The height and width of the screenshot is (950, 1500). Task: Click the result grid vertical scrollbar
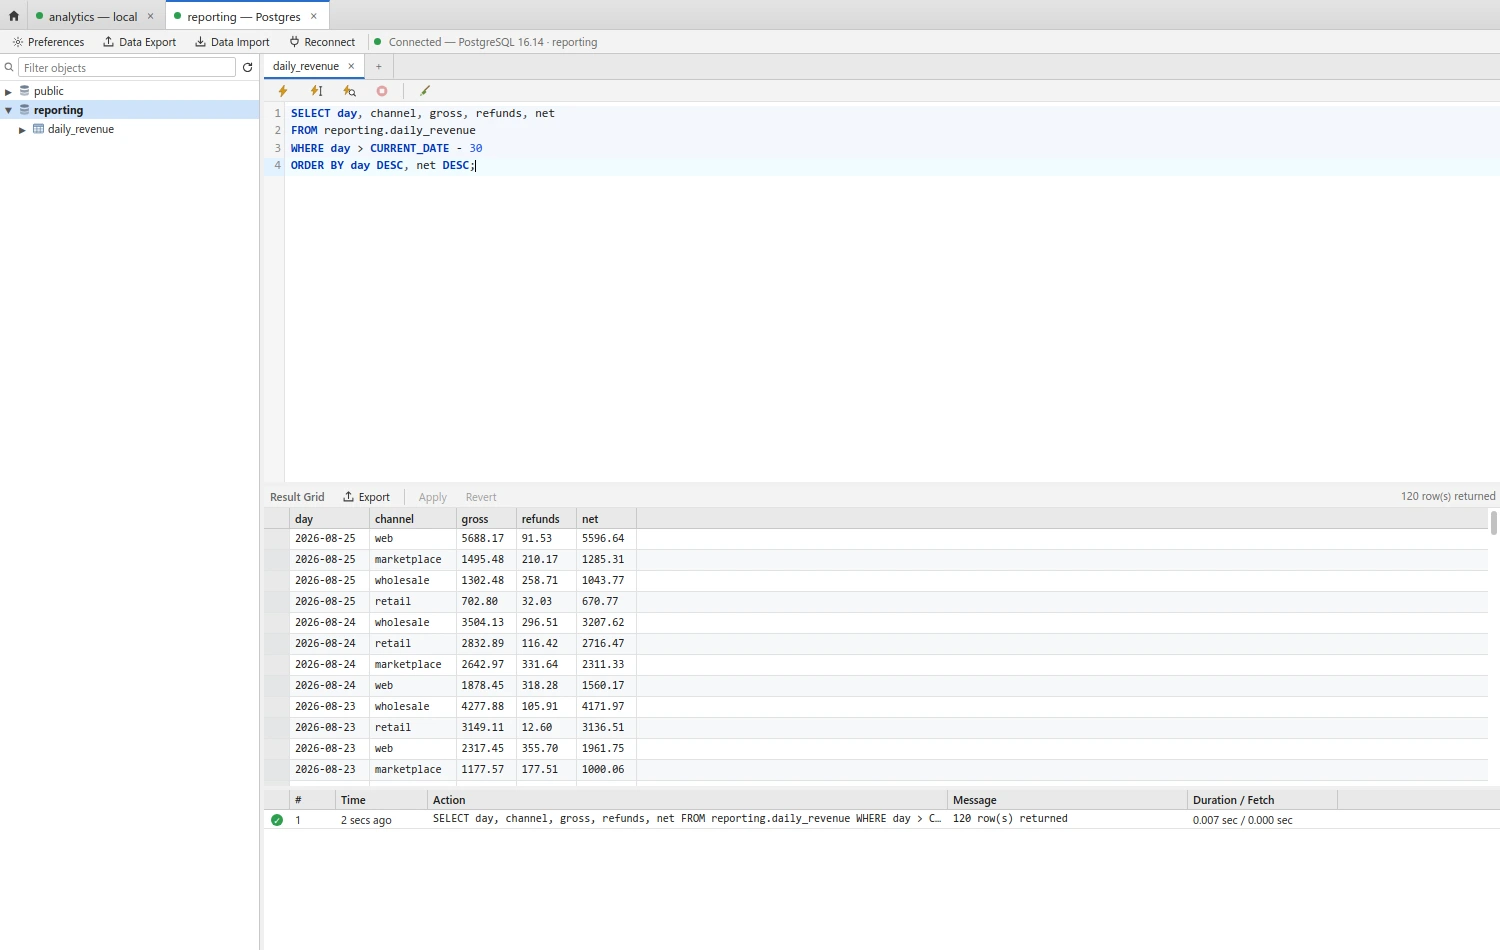(1494, 522)
